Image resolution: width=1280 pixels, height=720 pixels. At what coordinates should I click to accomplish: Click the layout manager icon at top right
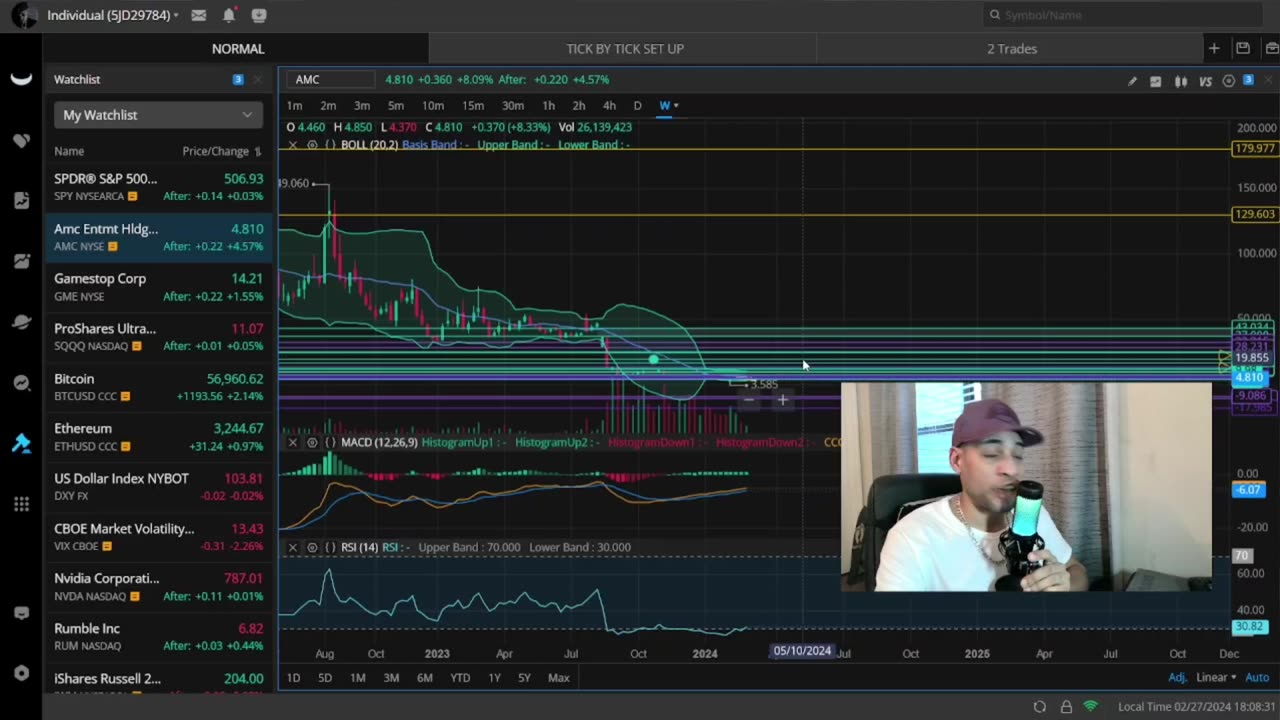click(x=1270, y=48)
